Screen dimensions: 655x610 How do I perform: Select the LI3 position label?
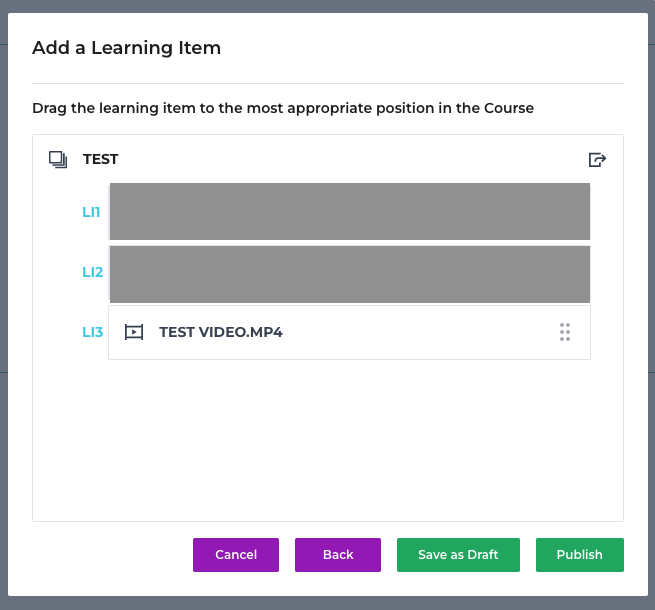click(x=92, y=332)
